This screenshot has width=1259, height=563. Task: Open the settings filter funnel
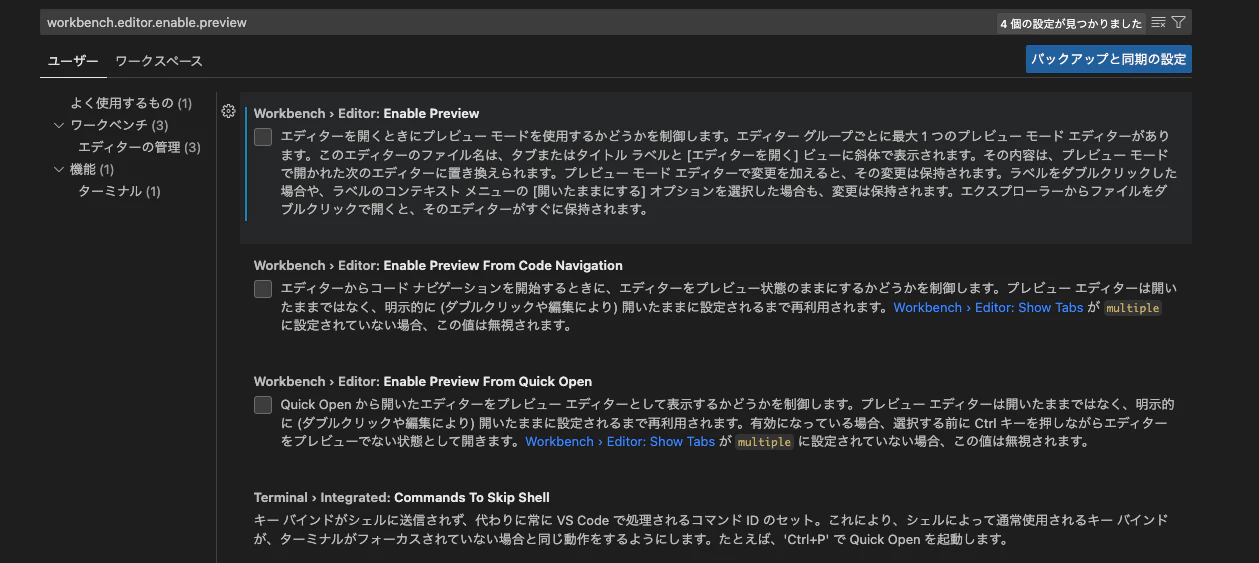(x=1178, y=22)
